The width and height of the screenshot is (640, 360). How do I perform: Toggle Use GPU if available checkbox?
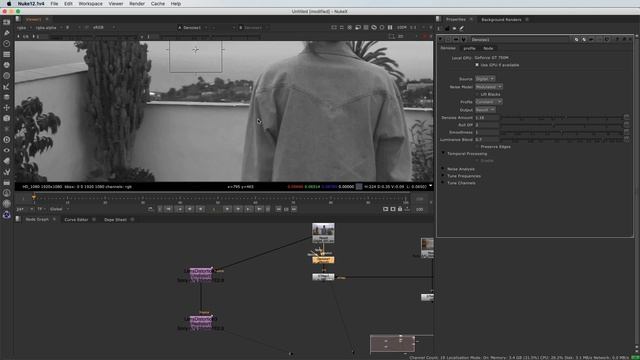point(477,65)
